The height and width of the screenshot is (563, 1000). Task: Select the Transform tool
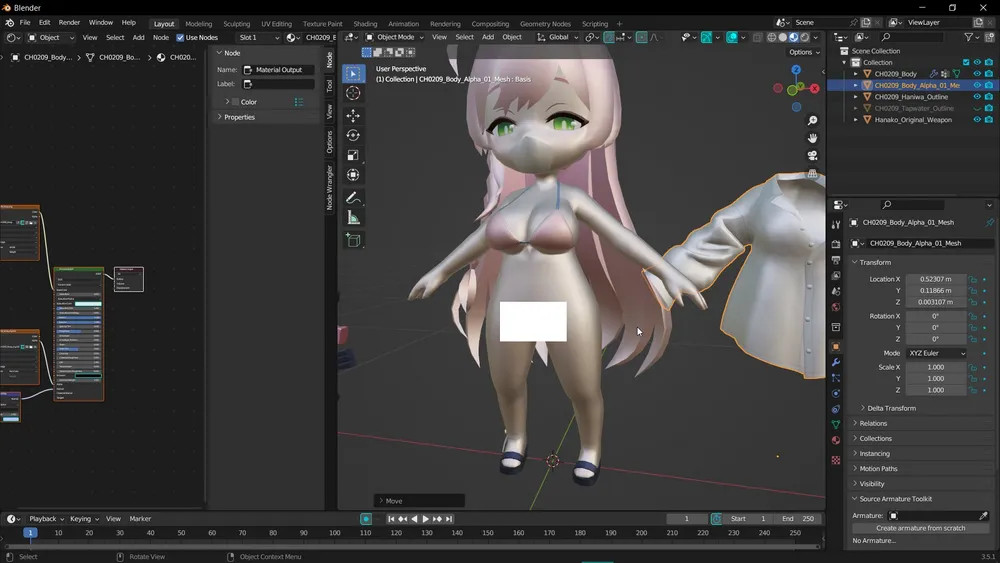pos(353,175)
